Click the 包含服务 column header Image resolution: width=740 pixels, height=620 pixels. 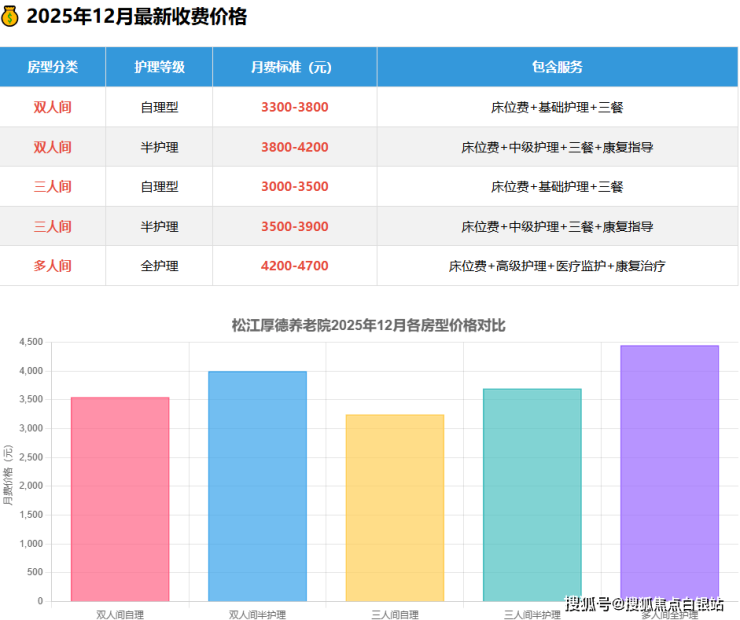(x=557, y=67)
